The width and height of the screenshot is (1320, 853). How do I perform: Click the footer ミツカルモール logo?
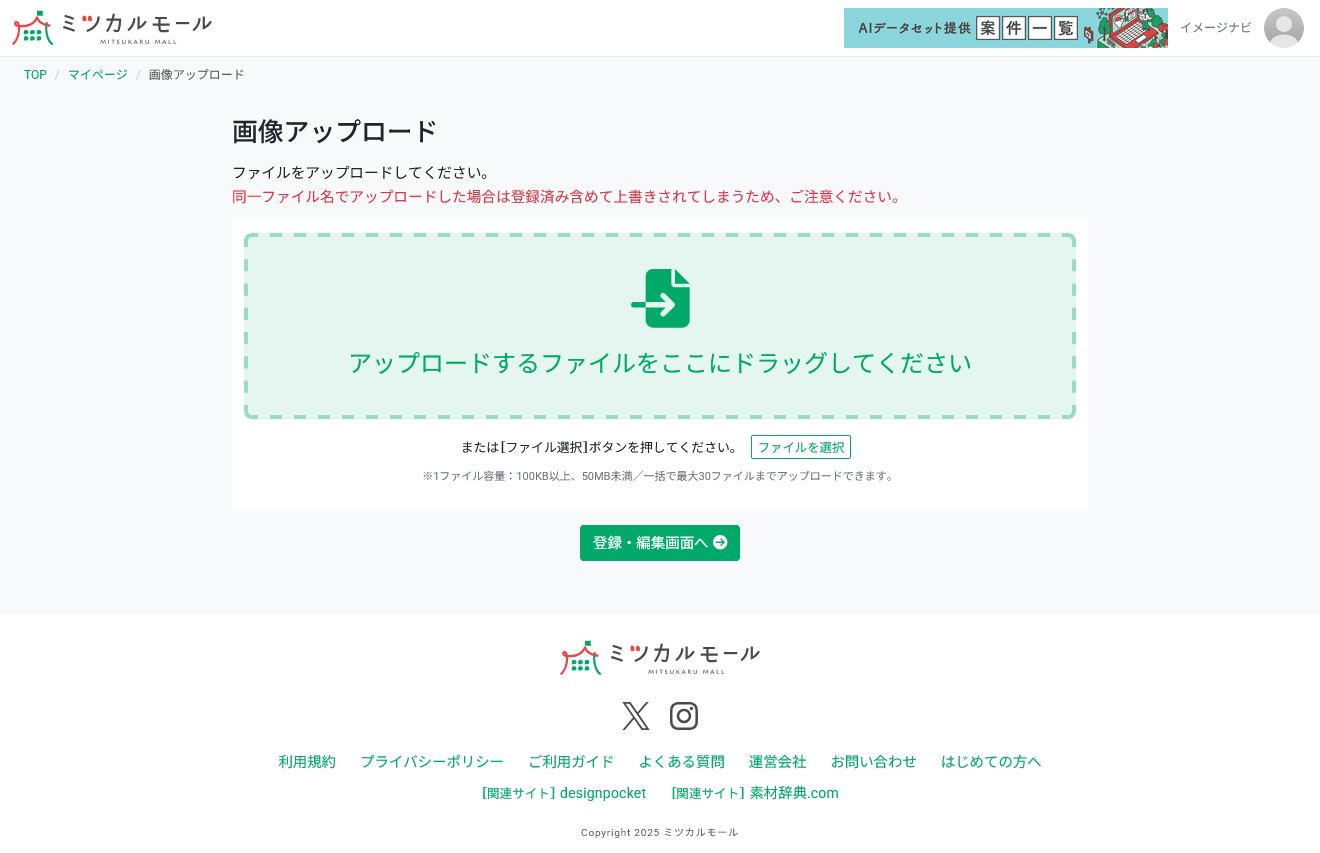click(x=660, y=658)
